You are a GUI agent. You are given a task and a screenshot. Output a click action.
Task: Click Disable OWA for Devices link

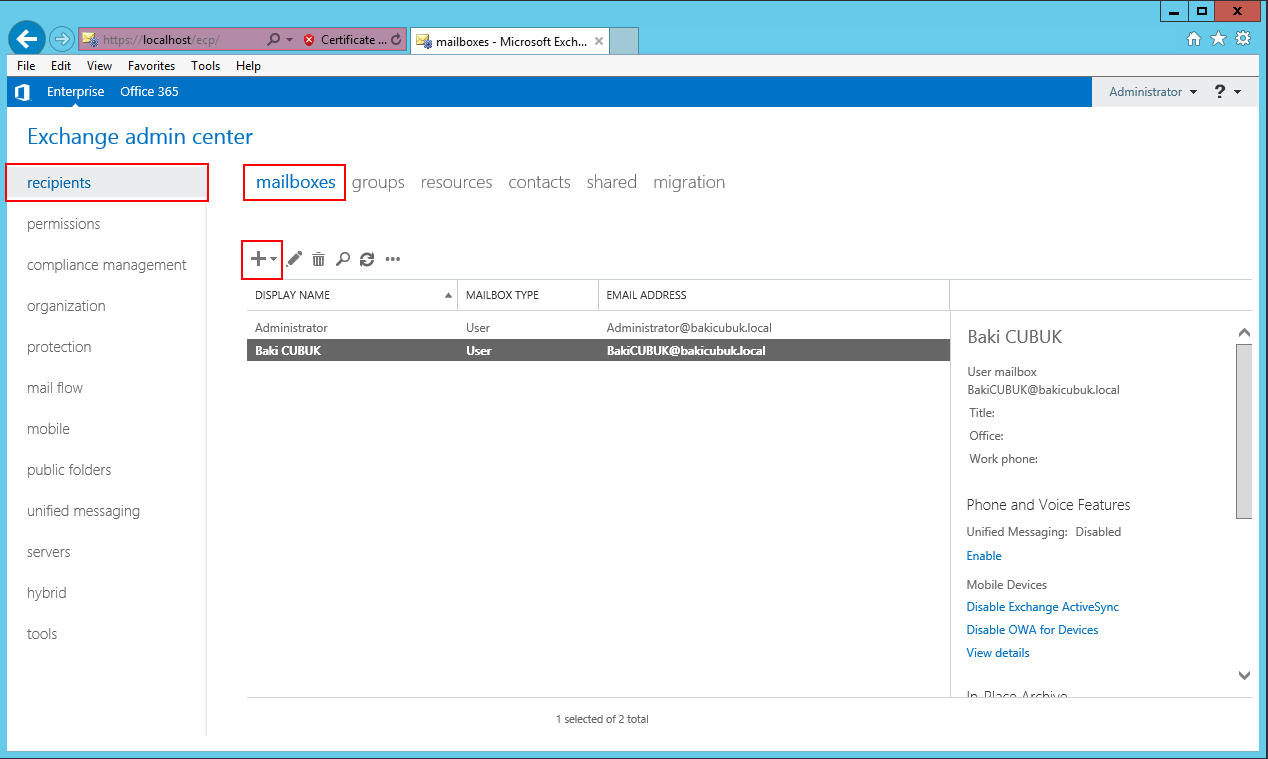pyautogui.click(x=1032, y=630)
